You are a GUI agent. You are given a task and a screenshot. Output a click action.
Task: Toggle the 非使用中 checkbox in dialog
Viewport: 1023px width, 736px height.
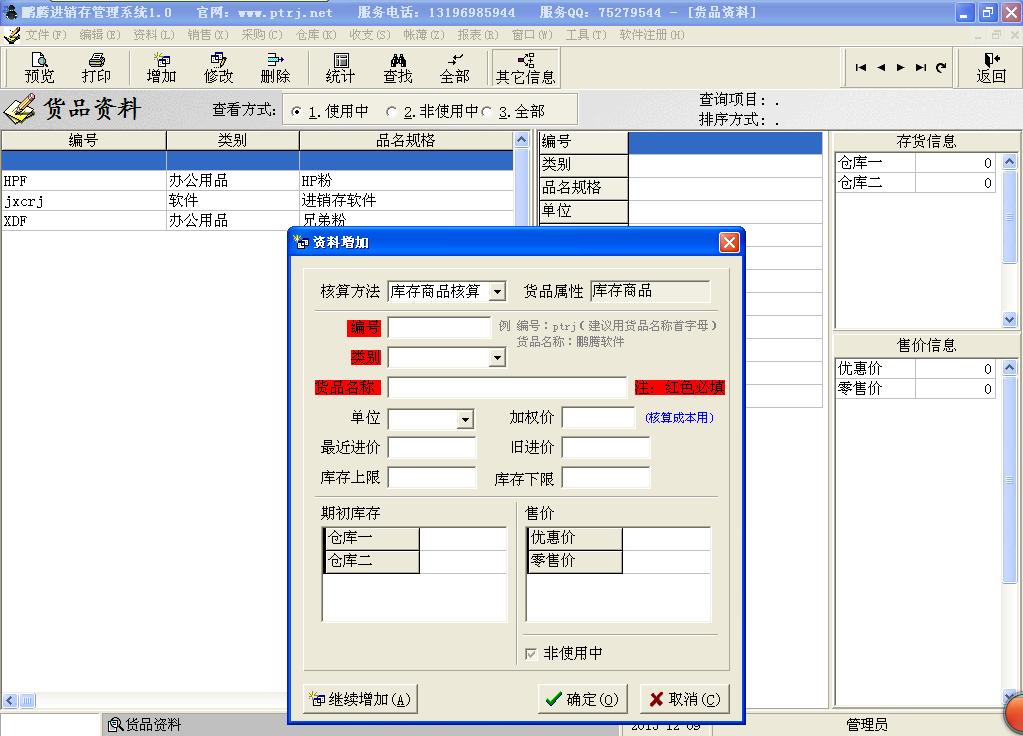tap(531, 653)
